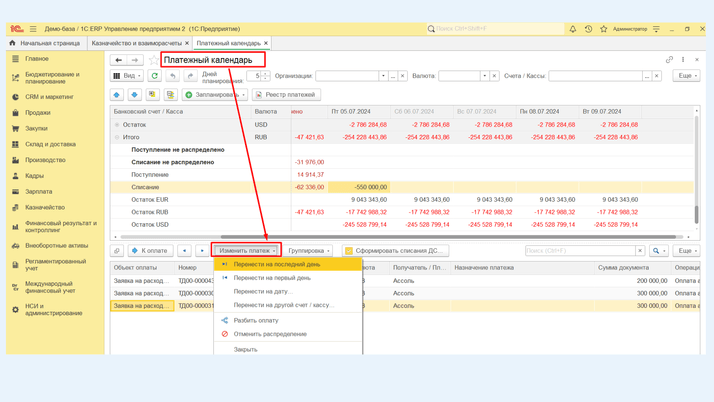714x402 pixels.
Task: Open the history clock icon
Action: 588,29
